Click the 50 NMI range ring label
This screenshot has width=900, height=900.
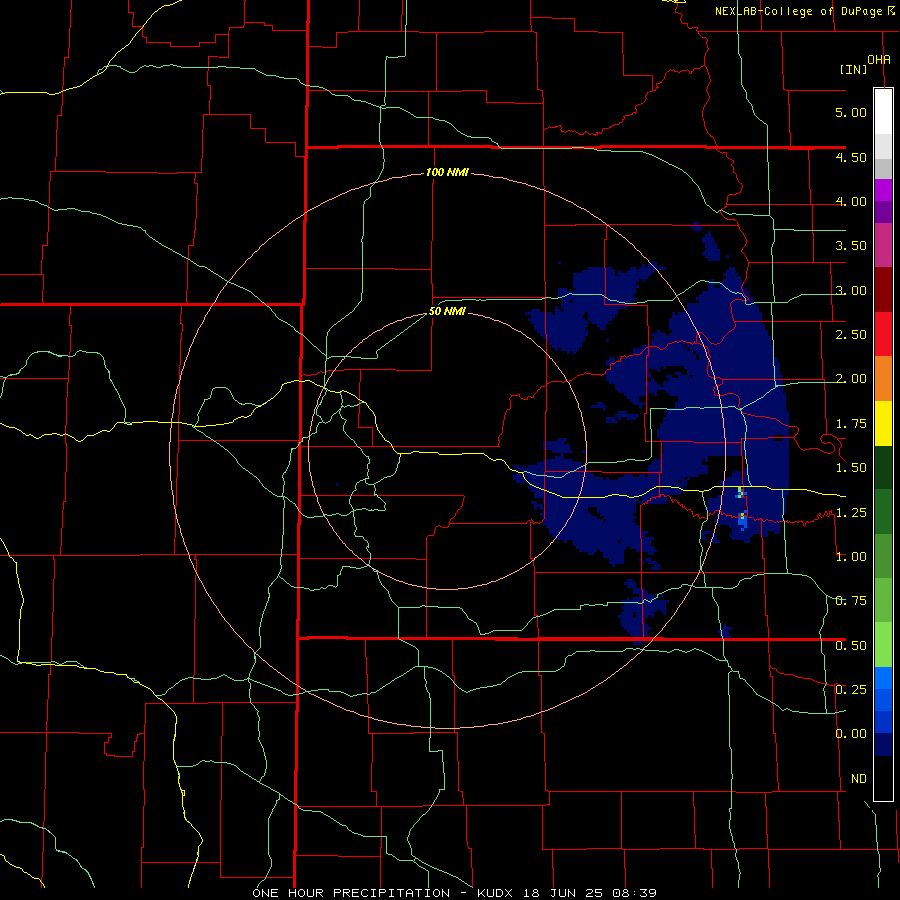pos(447,312)
